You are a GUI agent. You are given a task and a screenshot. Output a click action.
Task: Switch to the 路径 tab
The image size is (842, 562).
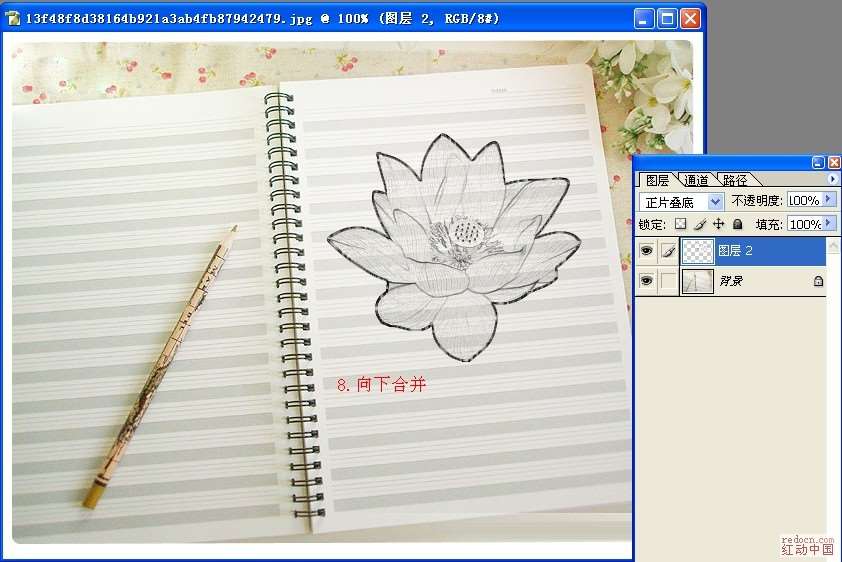(735, 180)
